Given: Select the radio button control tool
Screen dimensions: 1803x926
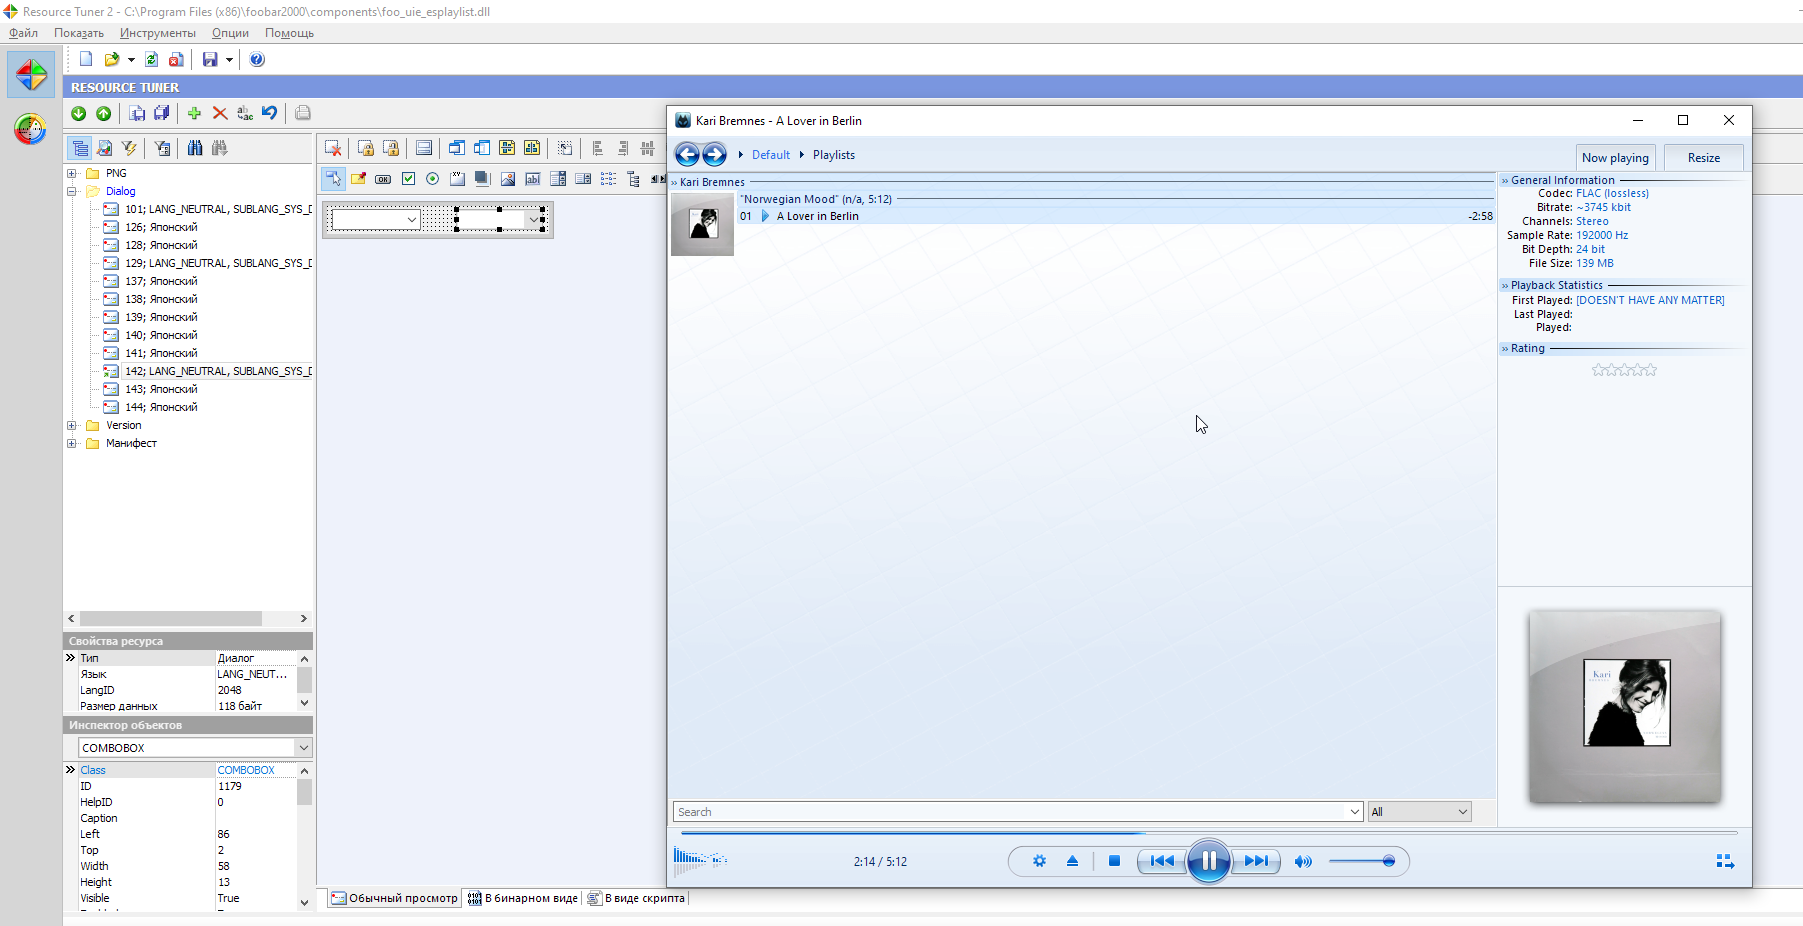Looking at the screenshot, I should click(x=433, y=179).
